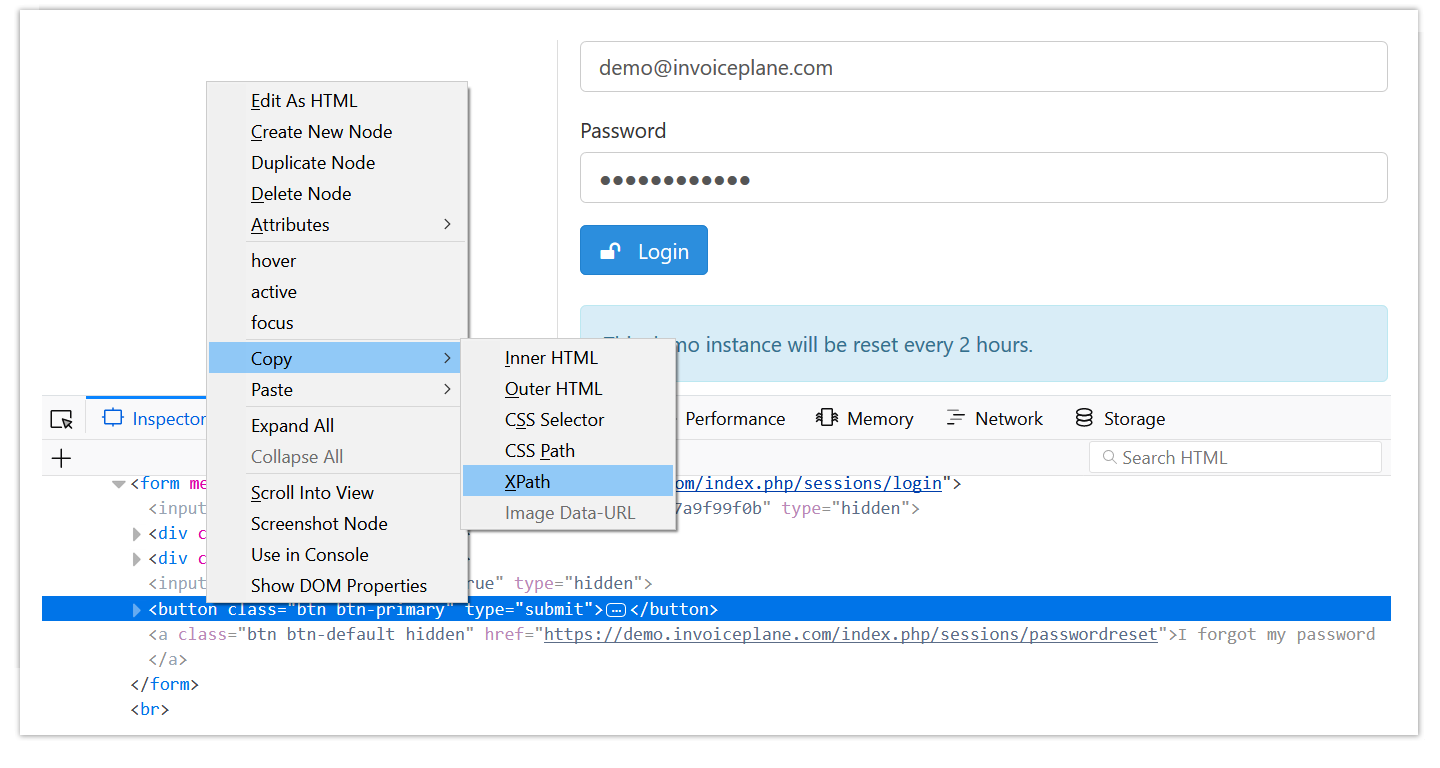Click the demo reset notice text
1440x768 pixels.
pyautogui.click(x=818, y=345)
